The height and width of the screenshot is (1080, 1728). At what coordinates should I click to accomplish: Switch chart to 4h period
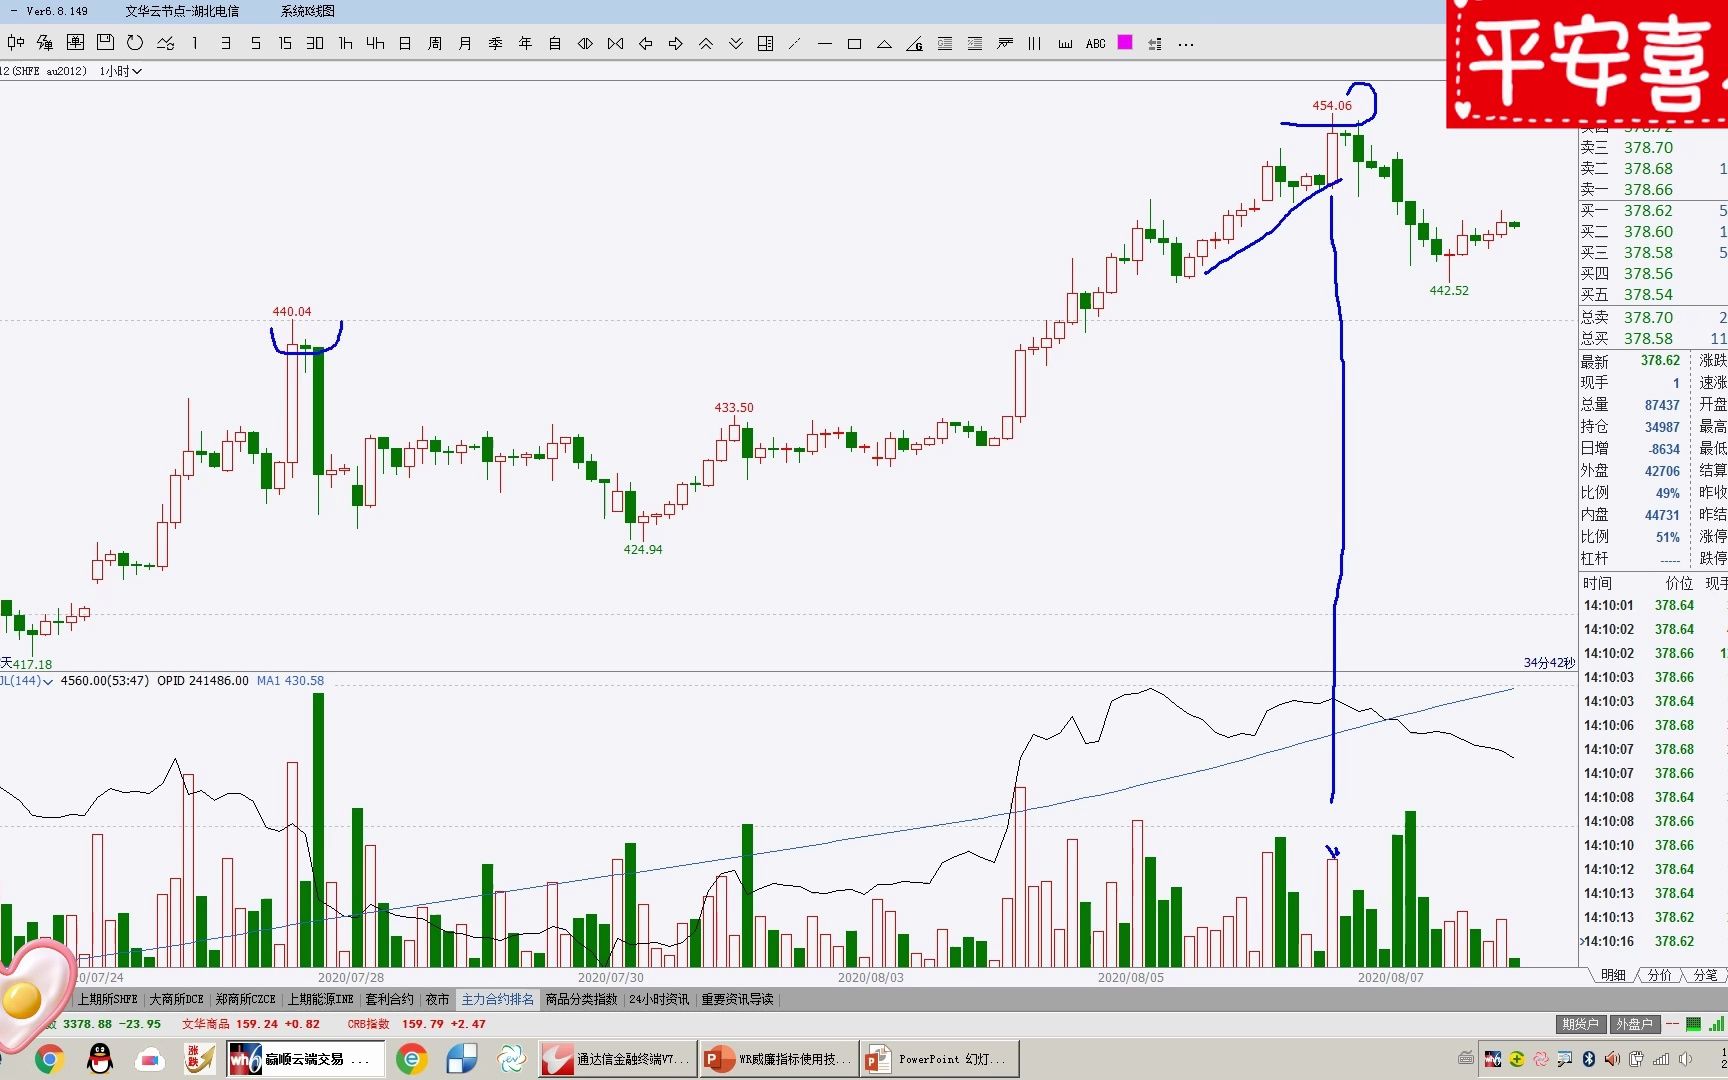[x=375, y=43]
